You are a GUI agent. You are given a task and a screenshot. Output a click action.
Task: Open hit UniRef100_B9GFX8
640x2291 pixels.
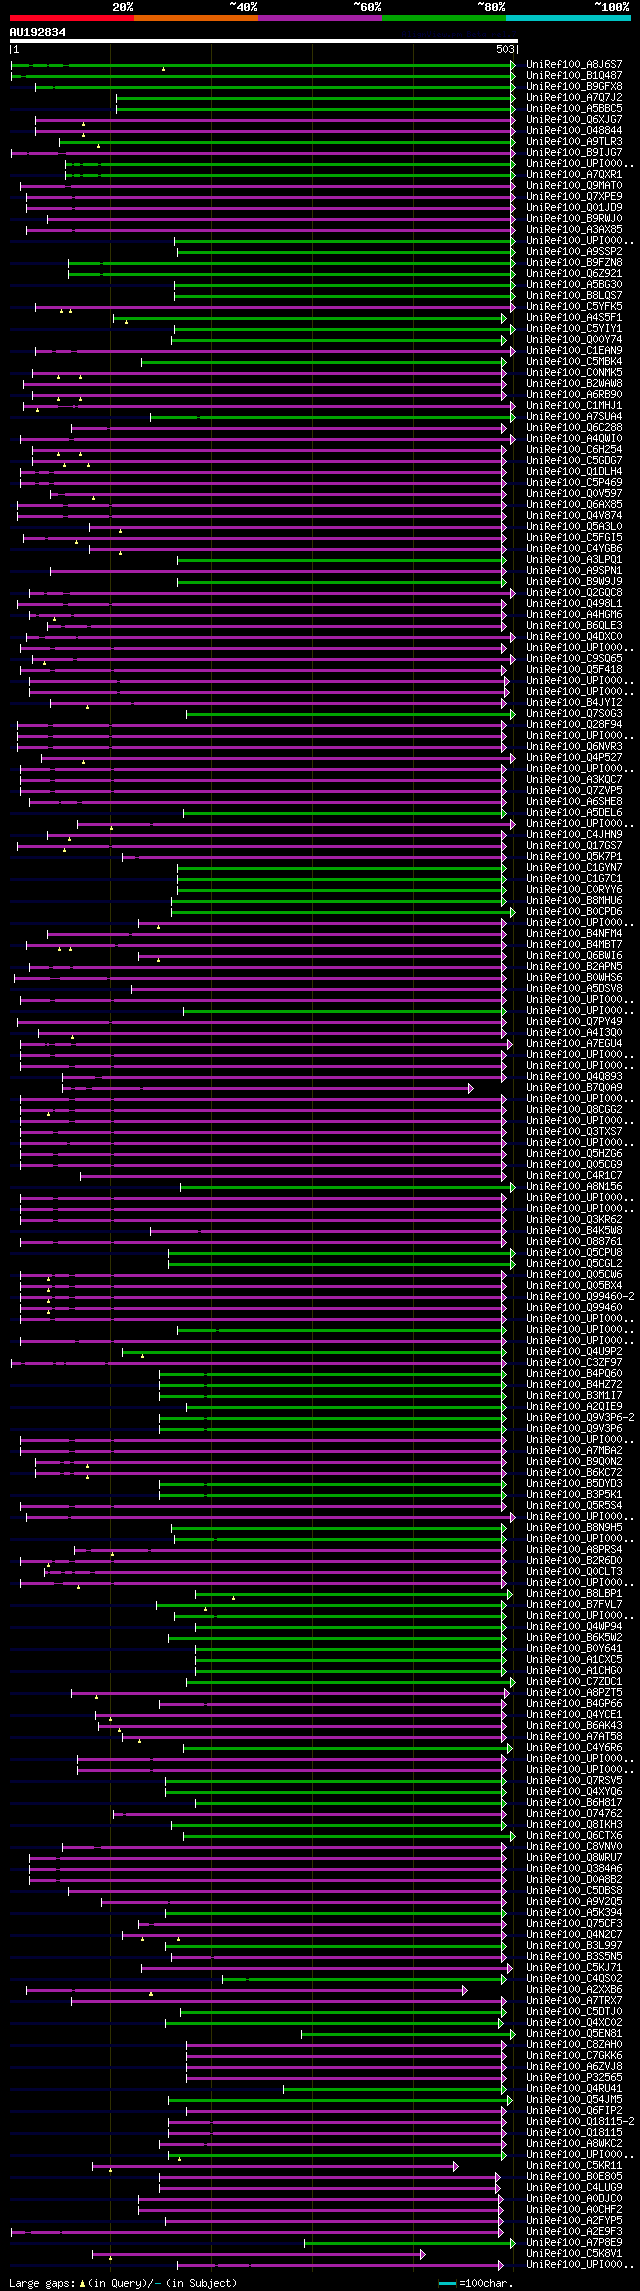tap(574, 86)
